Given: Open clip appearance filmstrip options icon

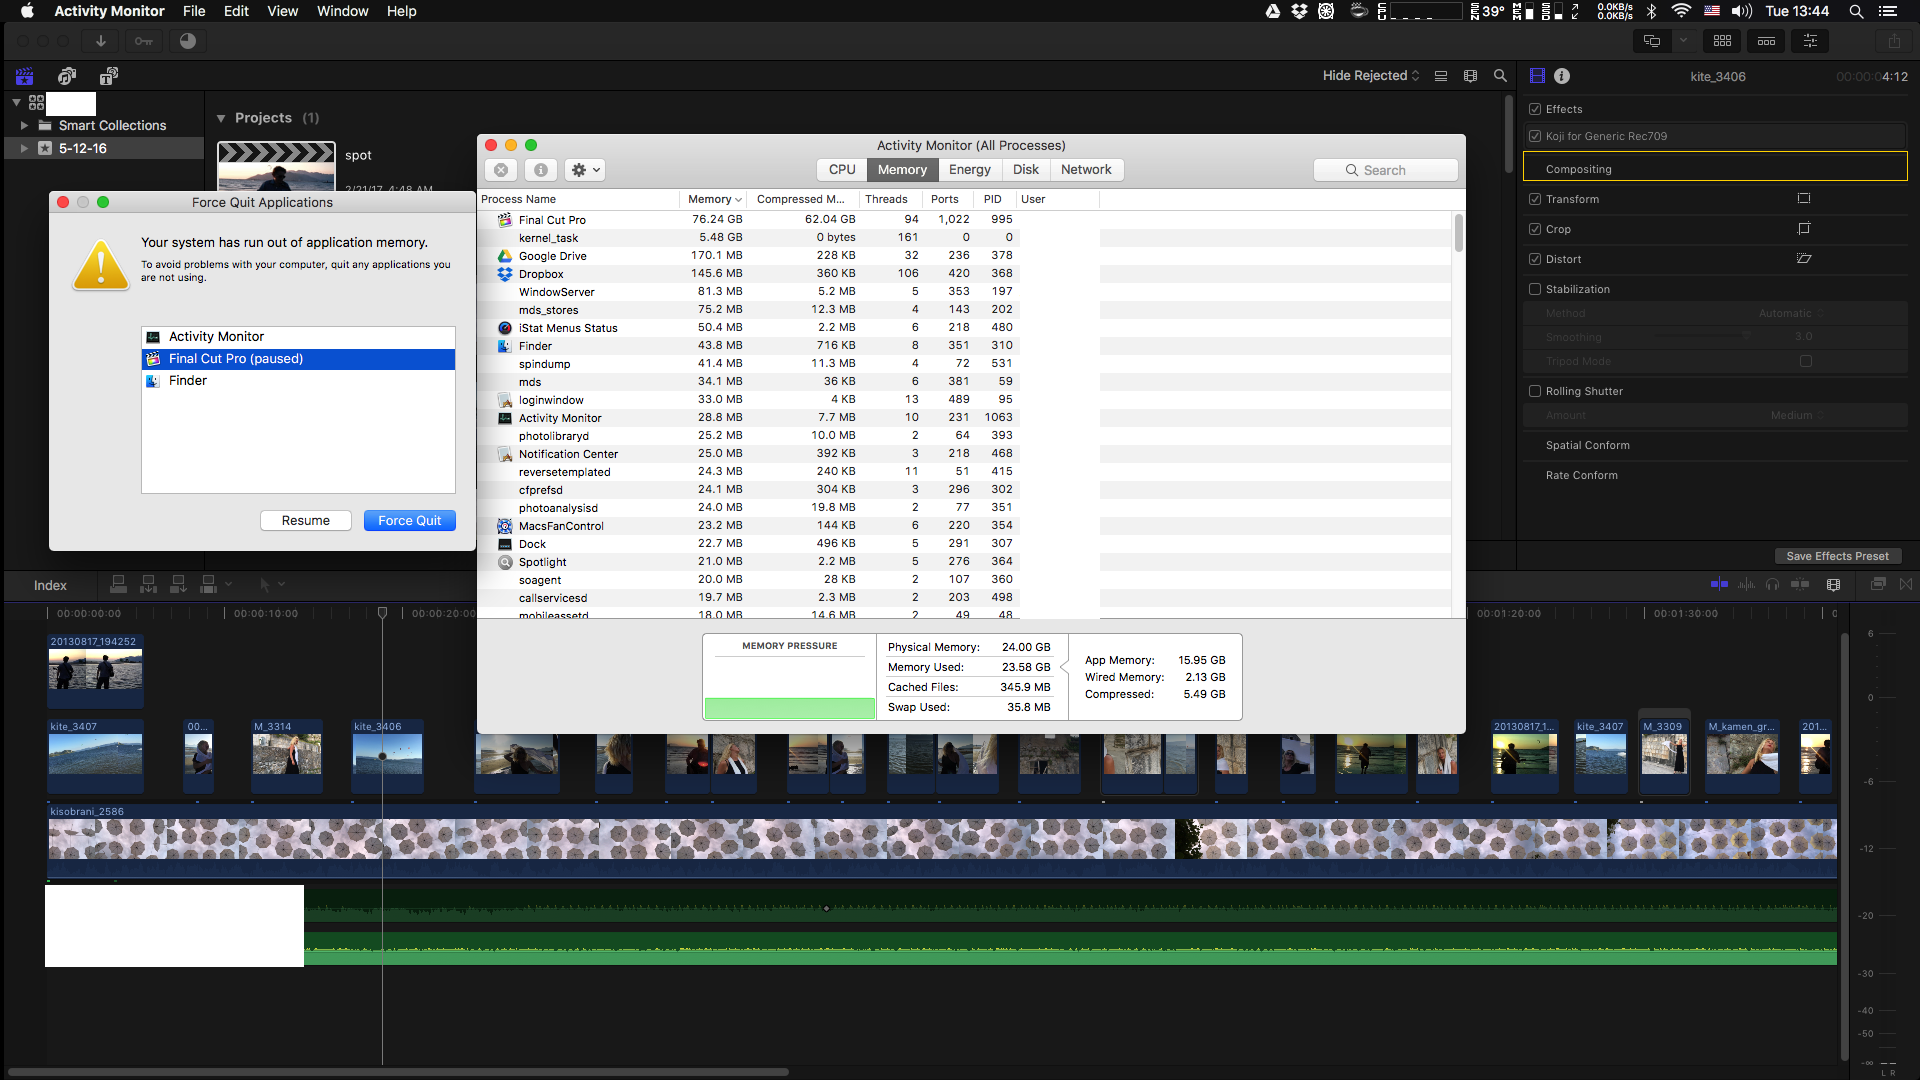Looking at the screenshot, I should pos(1470,76).
